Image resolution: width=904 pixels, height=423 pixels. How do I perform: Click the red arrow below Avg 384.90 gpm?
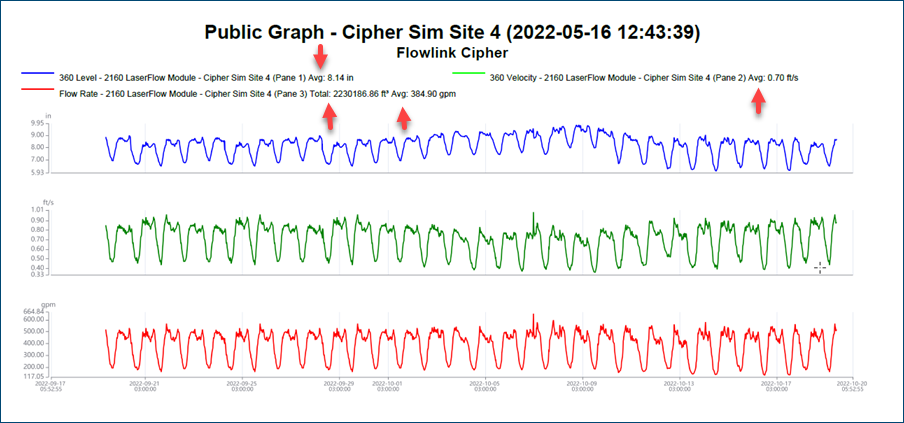403,116
